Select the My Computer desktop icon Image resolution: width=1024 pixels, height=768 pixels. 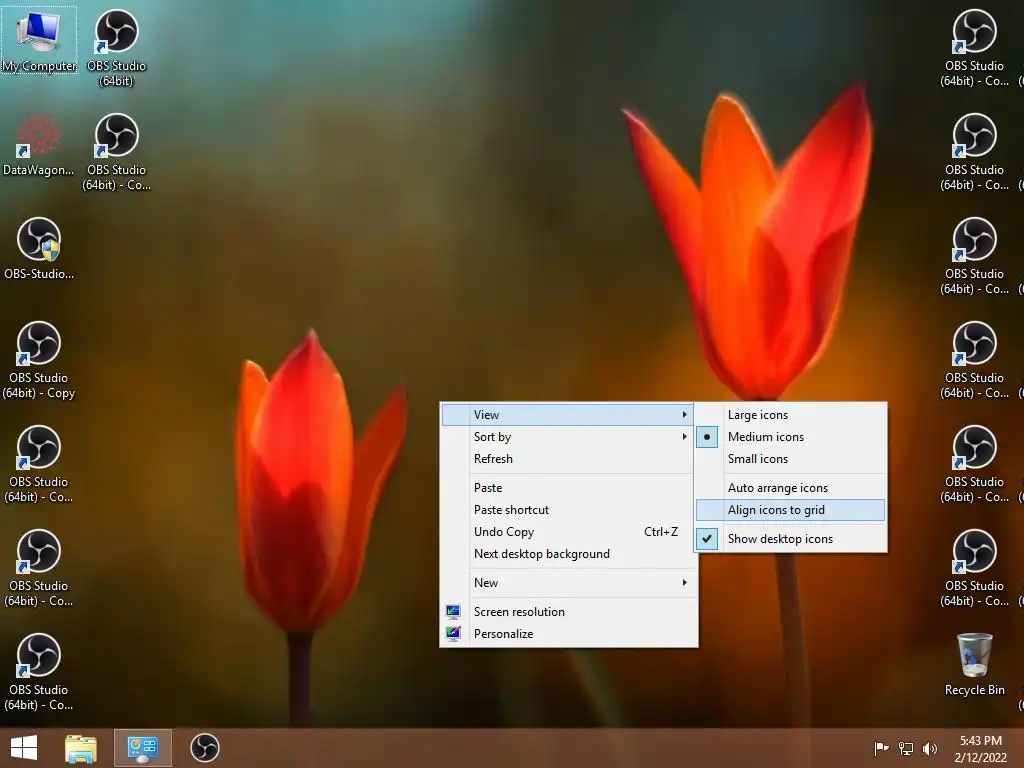coord(39,40)
